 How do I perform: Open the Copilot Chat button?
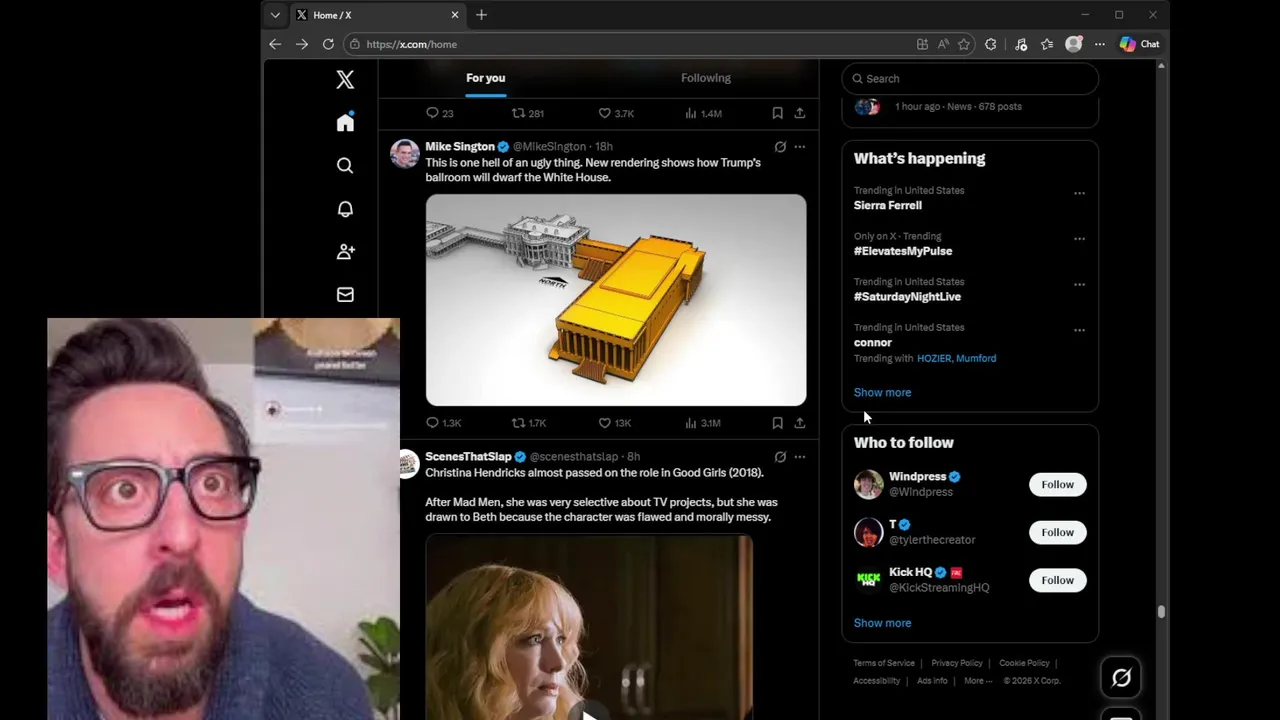click(x=1139, y=44)
